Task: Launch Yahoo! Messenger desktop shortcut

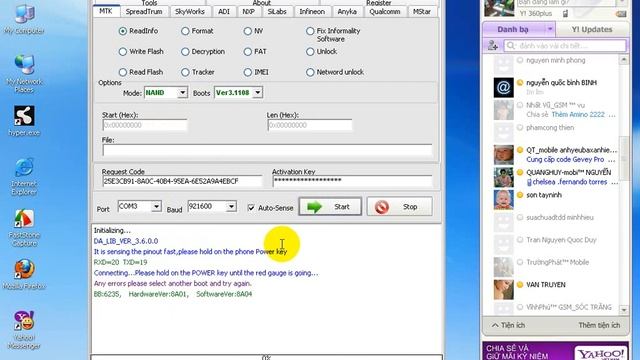Action: click(x=24, y=329)
